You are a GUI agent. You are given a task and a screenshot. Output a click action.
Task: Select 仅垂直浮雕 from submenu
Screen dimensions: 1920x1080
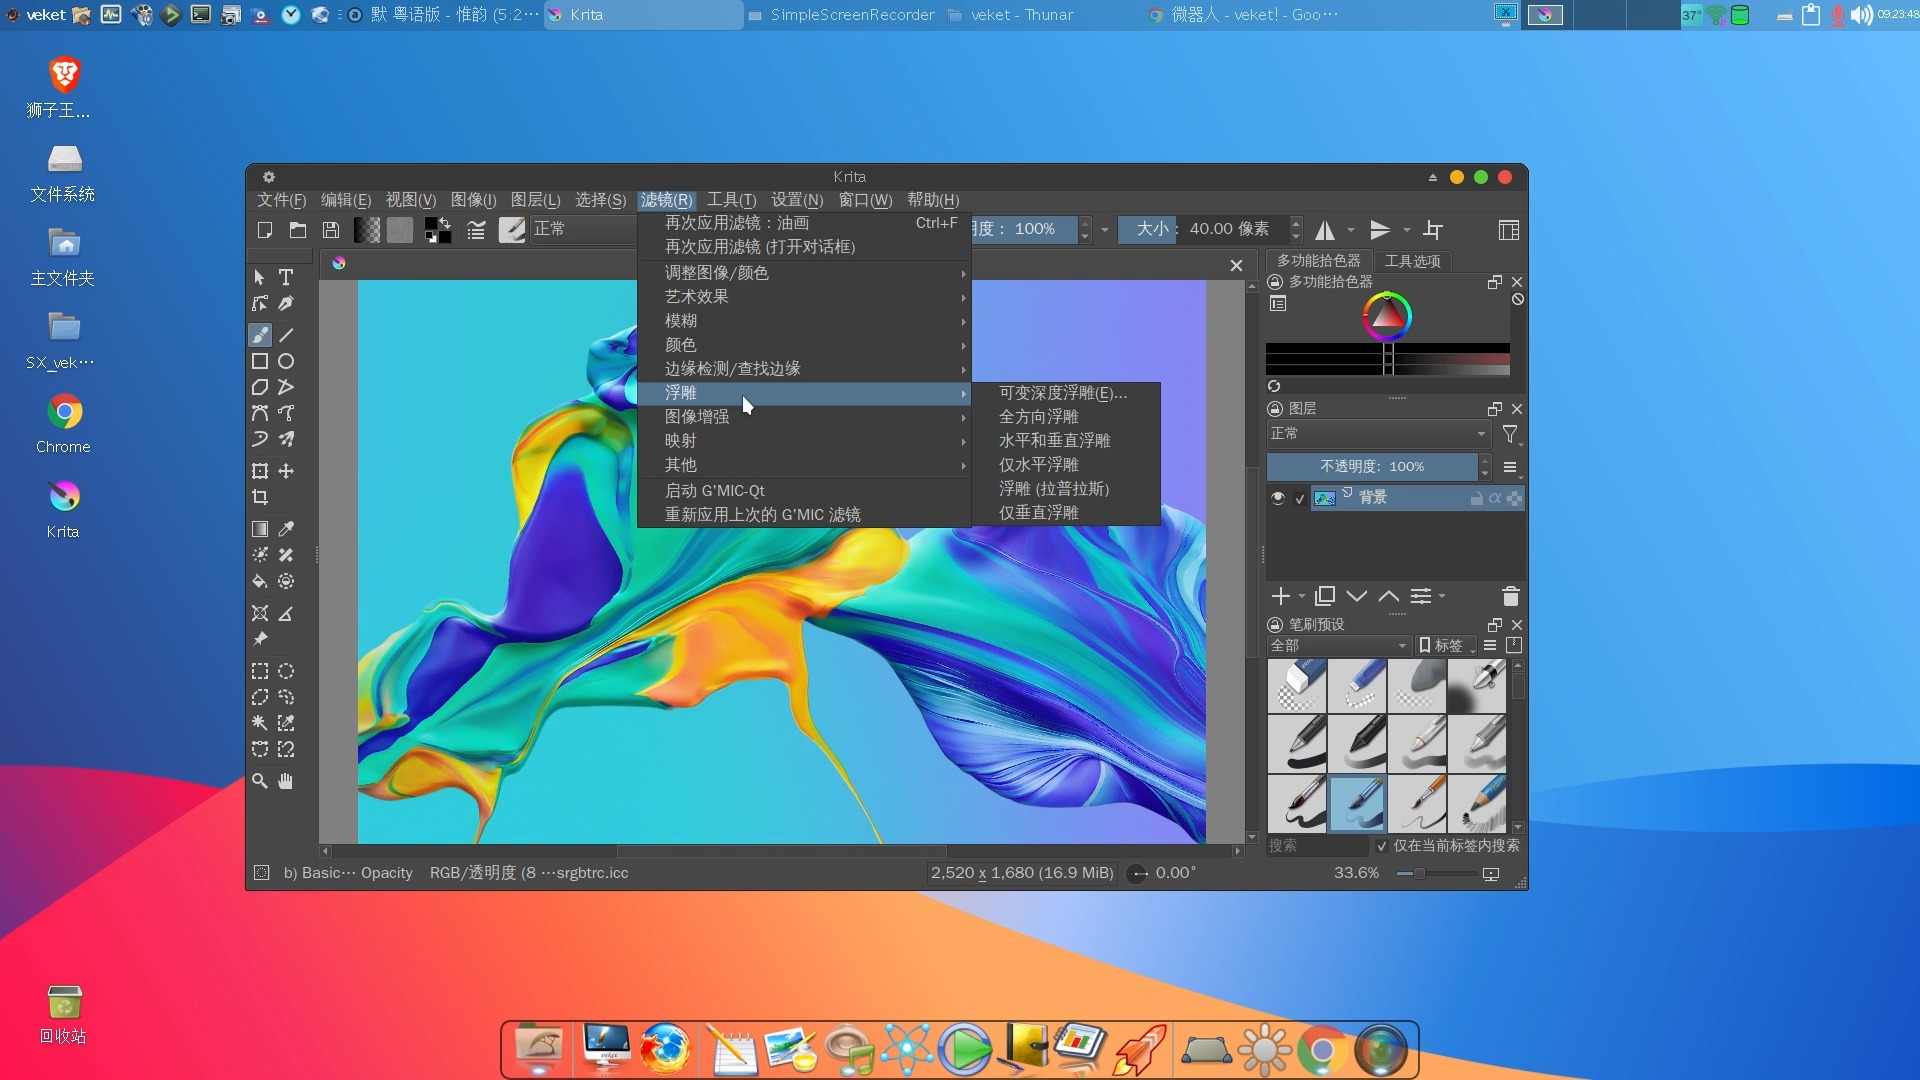click(1038, 513)
